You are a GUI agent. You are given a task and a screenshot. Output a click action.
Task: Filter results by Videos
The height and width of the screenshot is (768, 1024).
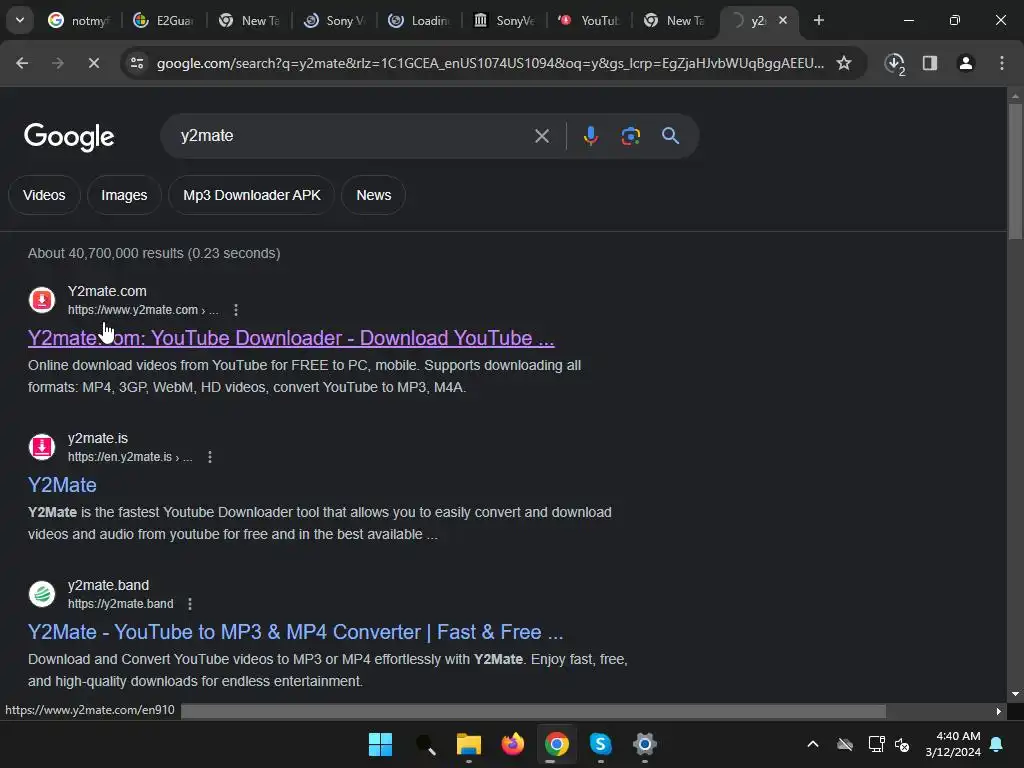tap(44, 195)
